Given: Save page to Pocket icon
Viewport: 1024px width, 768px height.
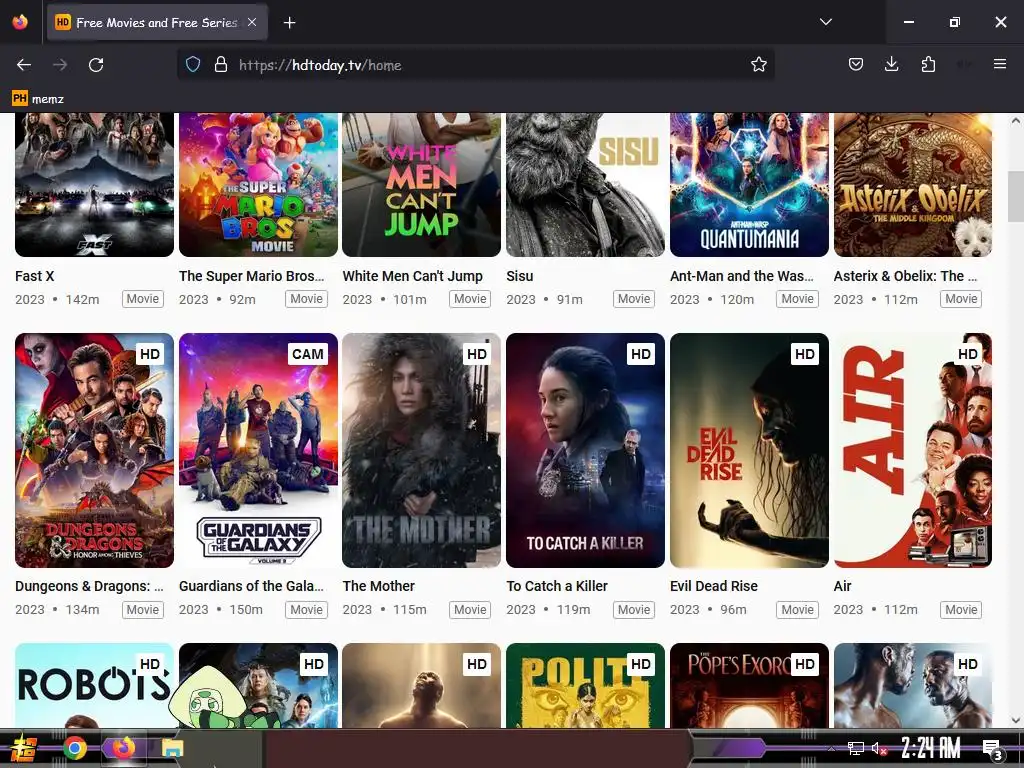Looking at the screenshot, I should [x=856, y=65].
